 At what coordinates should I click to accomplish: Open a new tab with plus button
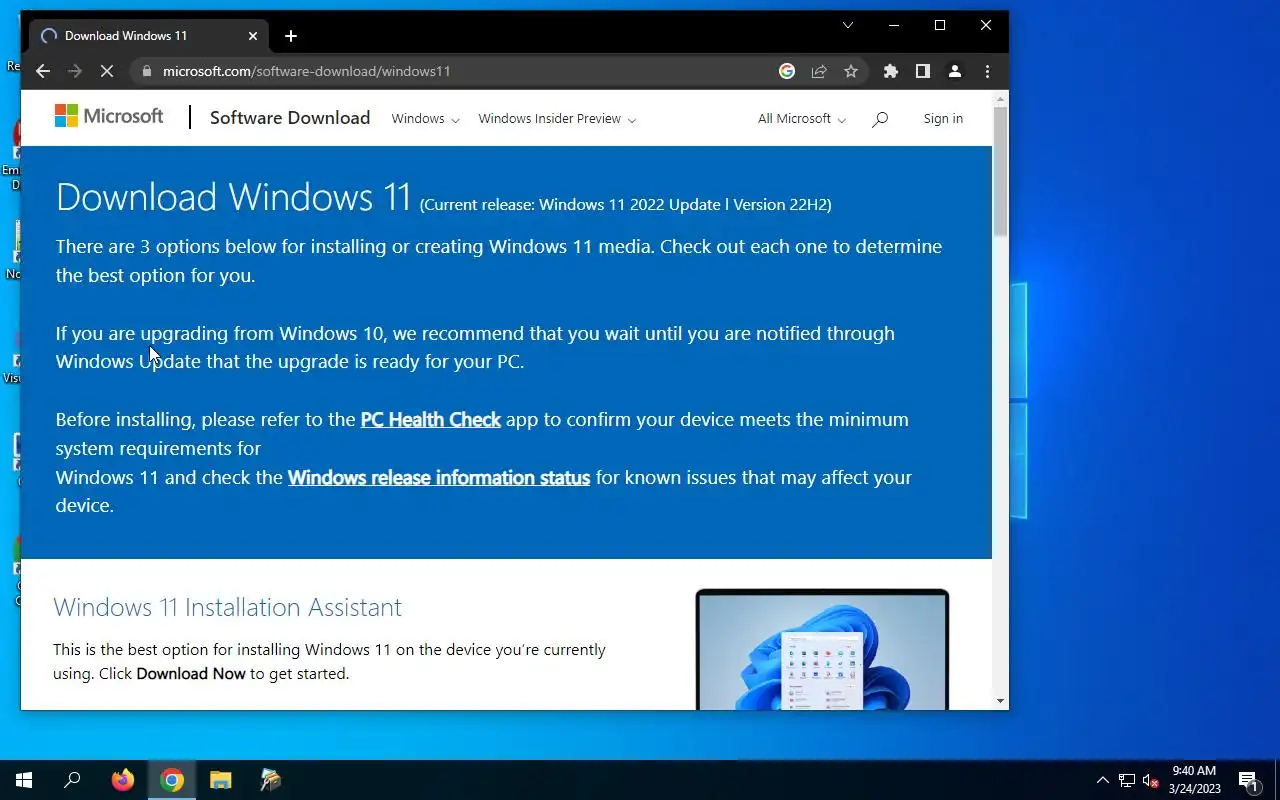tap(291, 36)
